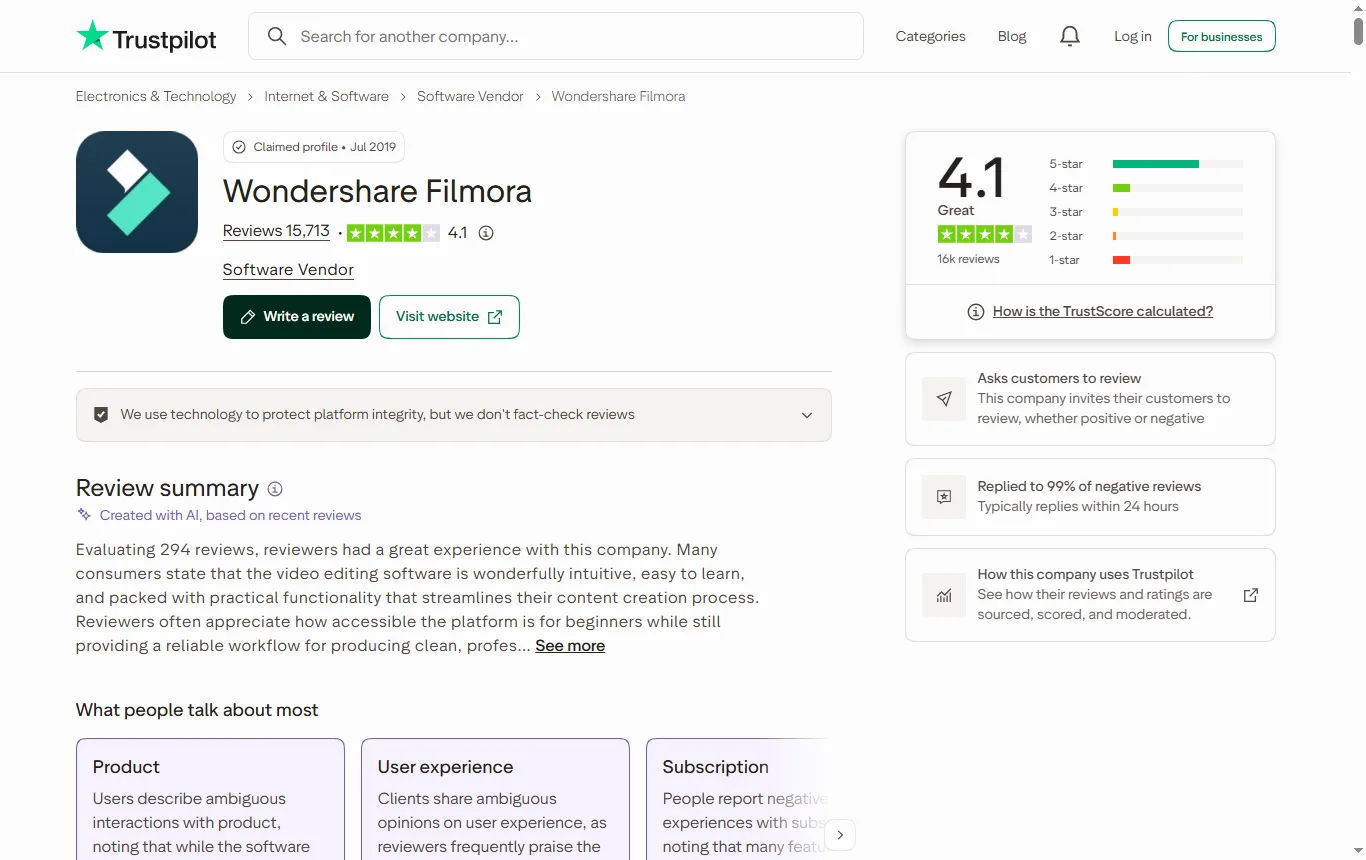Expand the platform integrity notice chevron
The height and width of the screenshot is (860, 1366).
tap(807, 415)
